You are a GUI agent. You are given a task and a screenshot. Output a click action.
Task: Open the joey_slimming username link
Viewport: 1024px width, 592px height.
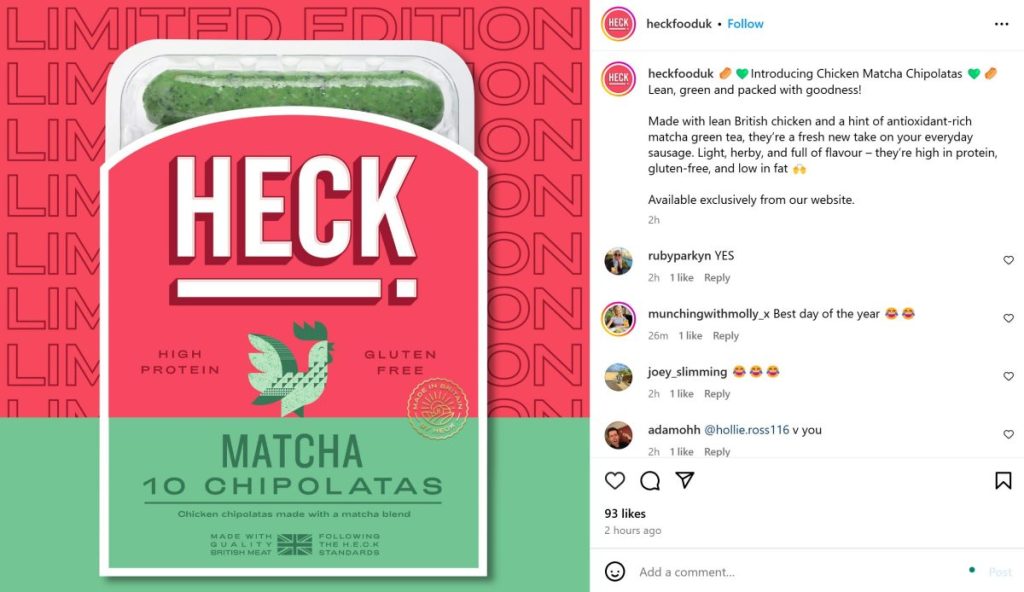tap(687, 372)
